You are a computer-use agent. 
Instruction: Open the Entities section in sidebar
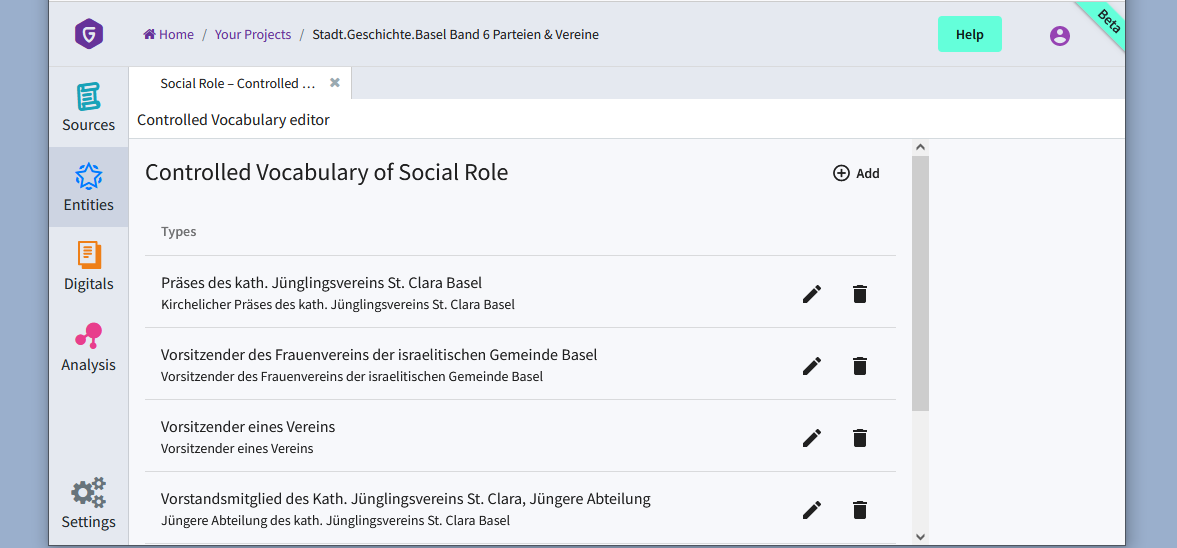pyautogui.click(x=89, y=188)
